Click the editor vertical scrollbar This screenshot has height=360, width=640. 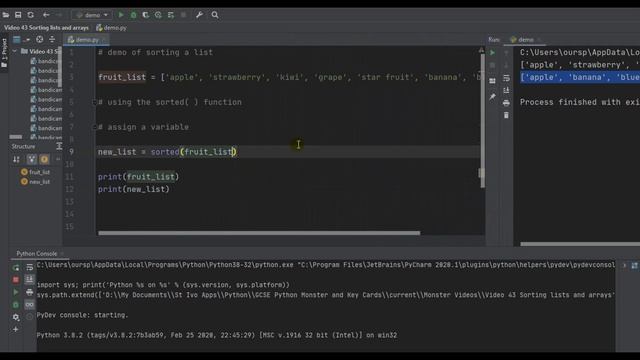pyautogui.click(x=482, y=120)
